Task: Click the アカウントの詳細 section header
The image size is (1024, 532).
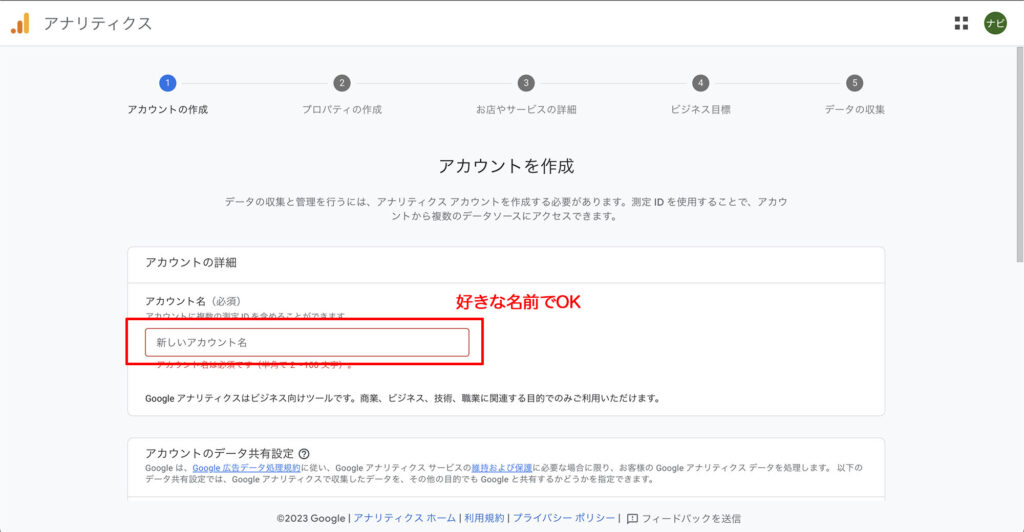Action: [x=191, y=262]
